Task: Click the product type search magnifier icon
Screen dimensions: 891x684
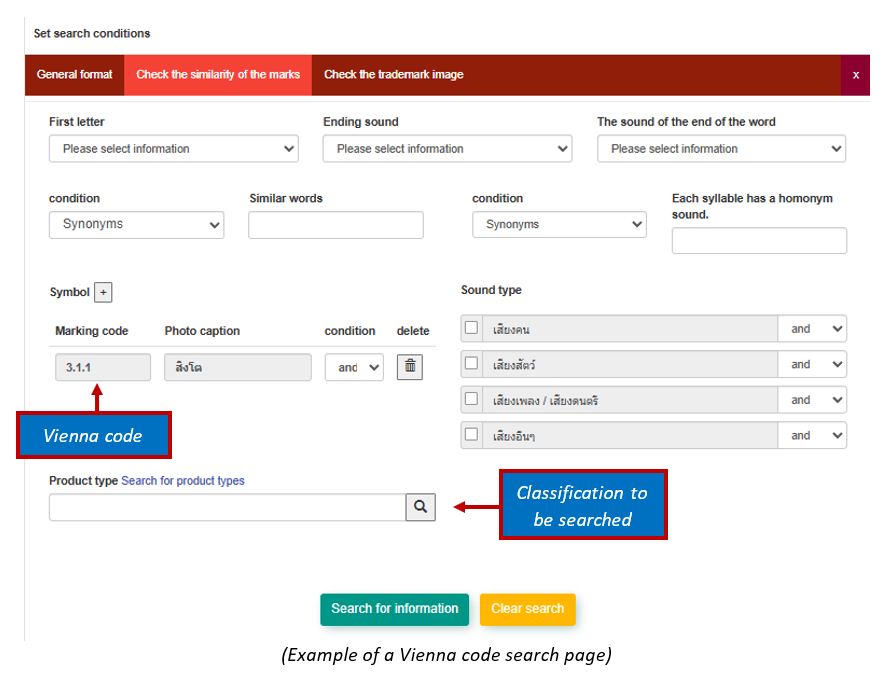Action: [421, 508]
